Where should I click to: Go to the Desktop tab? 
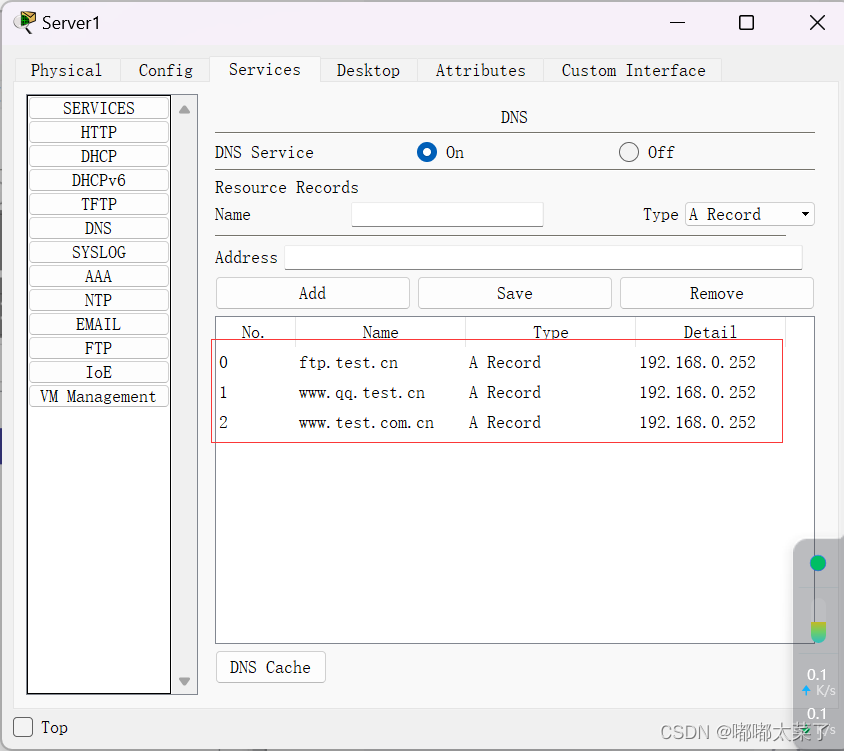tap(368, 71)
